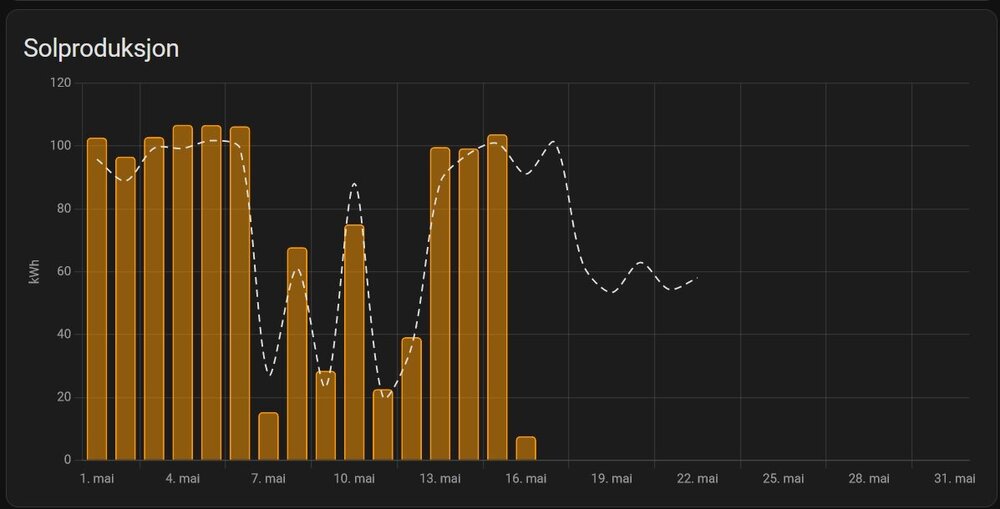
Task: Select the bar for 1. mai
Action: [97, 300]
